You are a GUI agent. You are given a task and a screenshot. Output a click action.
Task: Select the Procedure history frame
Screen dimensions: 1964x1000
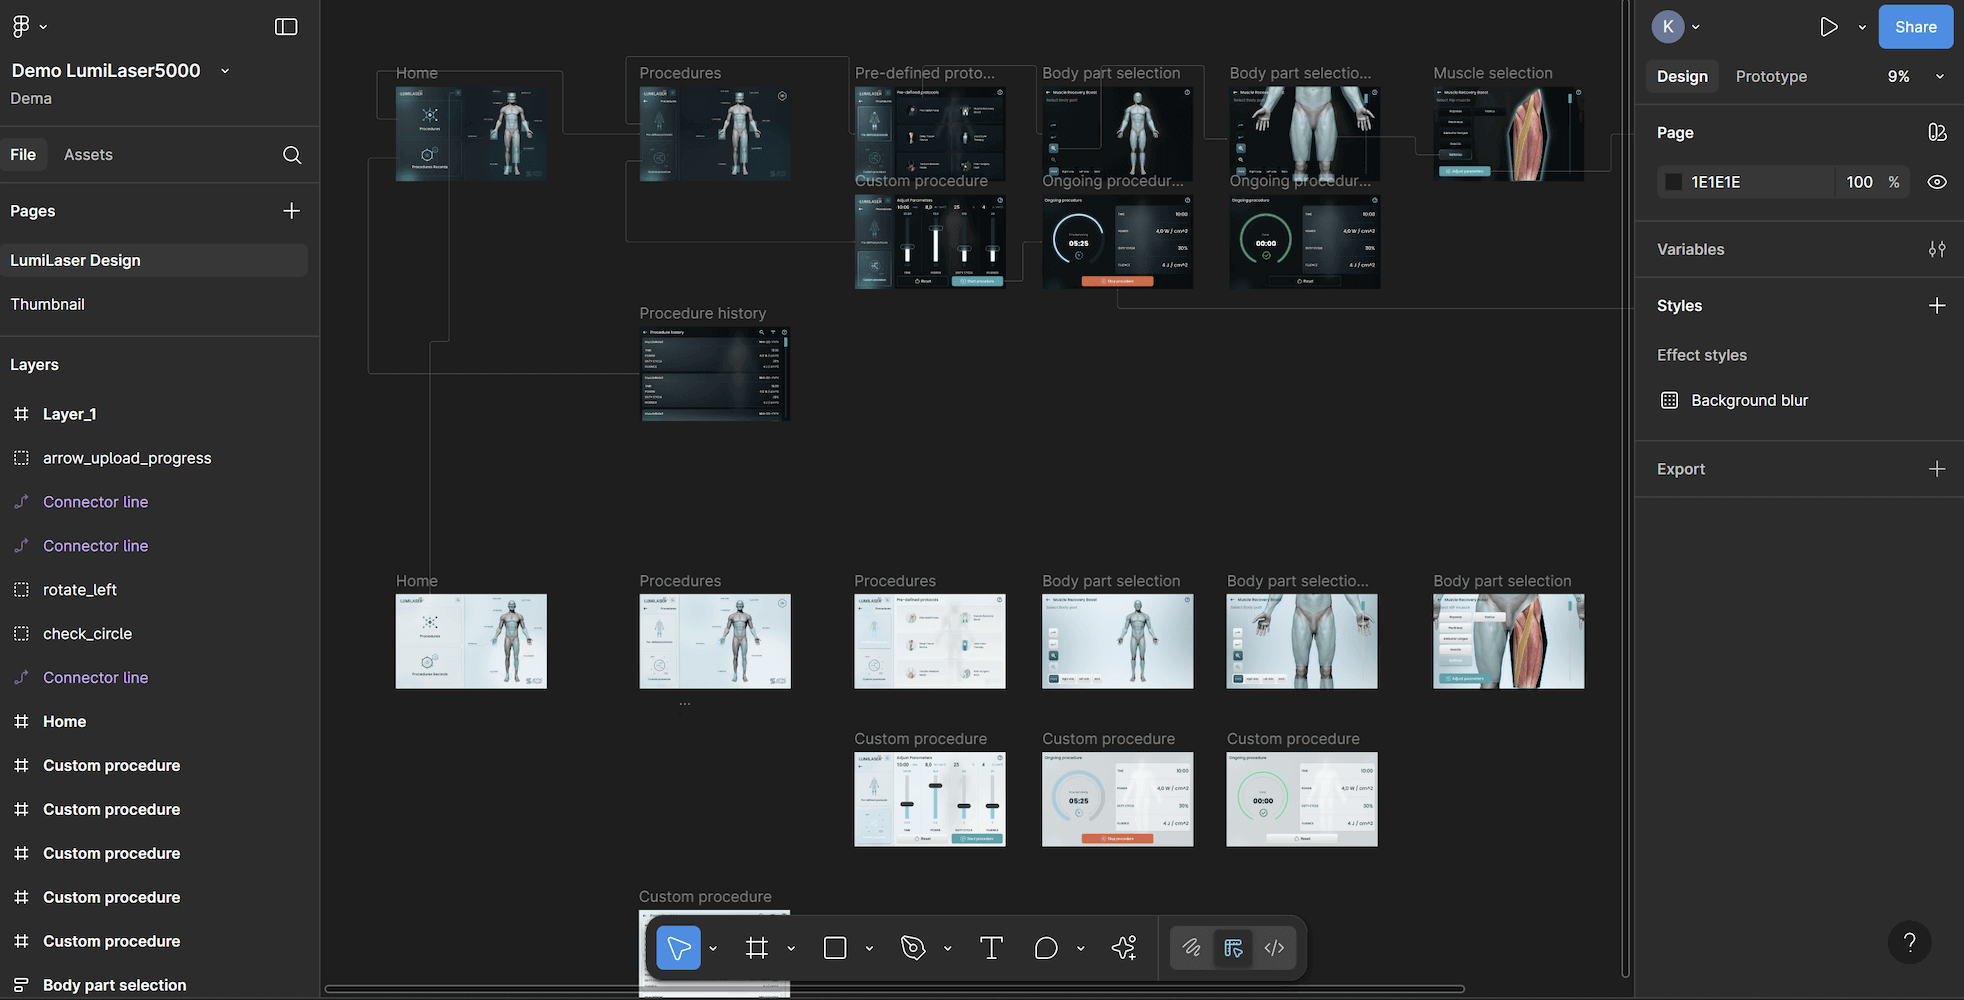coord(715,374)
